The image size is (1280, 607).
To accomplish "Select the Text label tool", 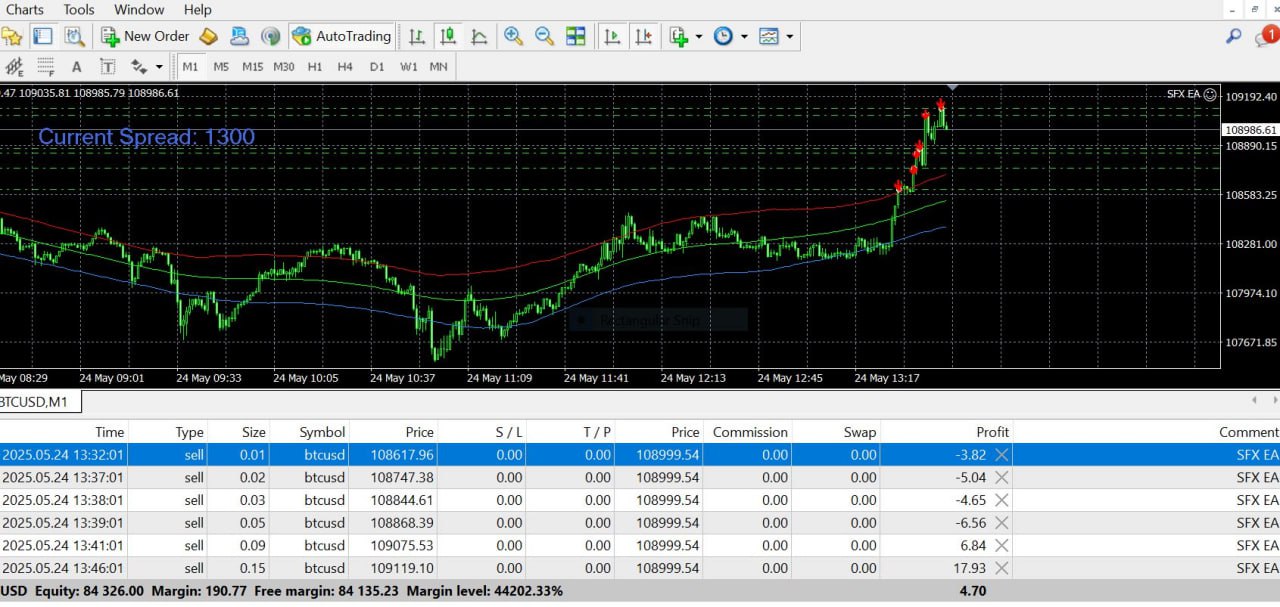I will (x=107, y=67).
